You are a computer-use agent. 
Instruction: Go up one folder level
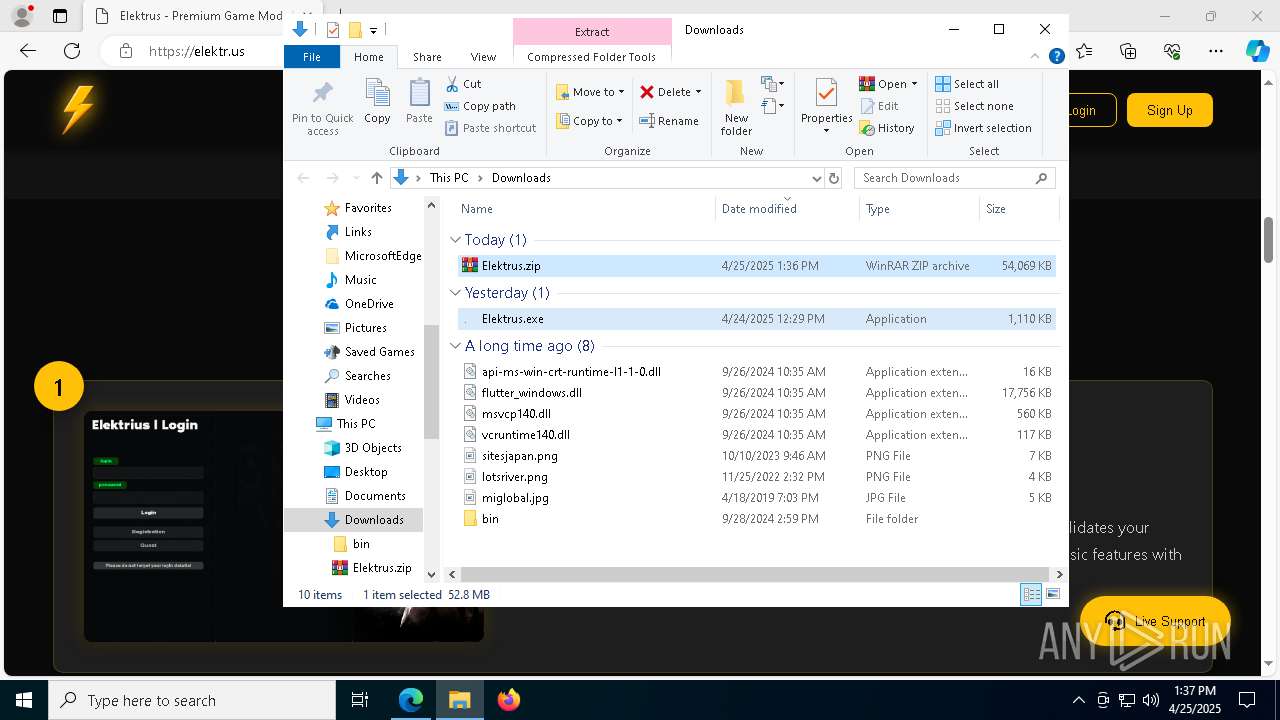376,178
